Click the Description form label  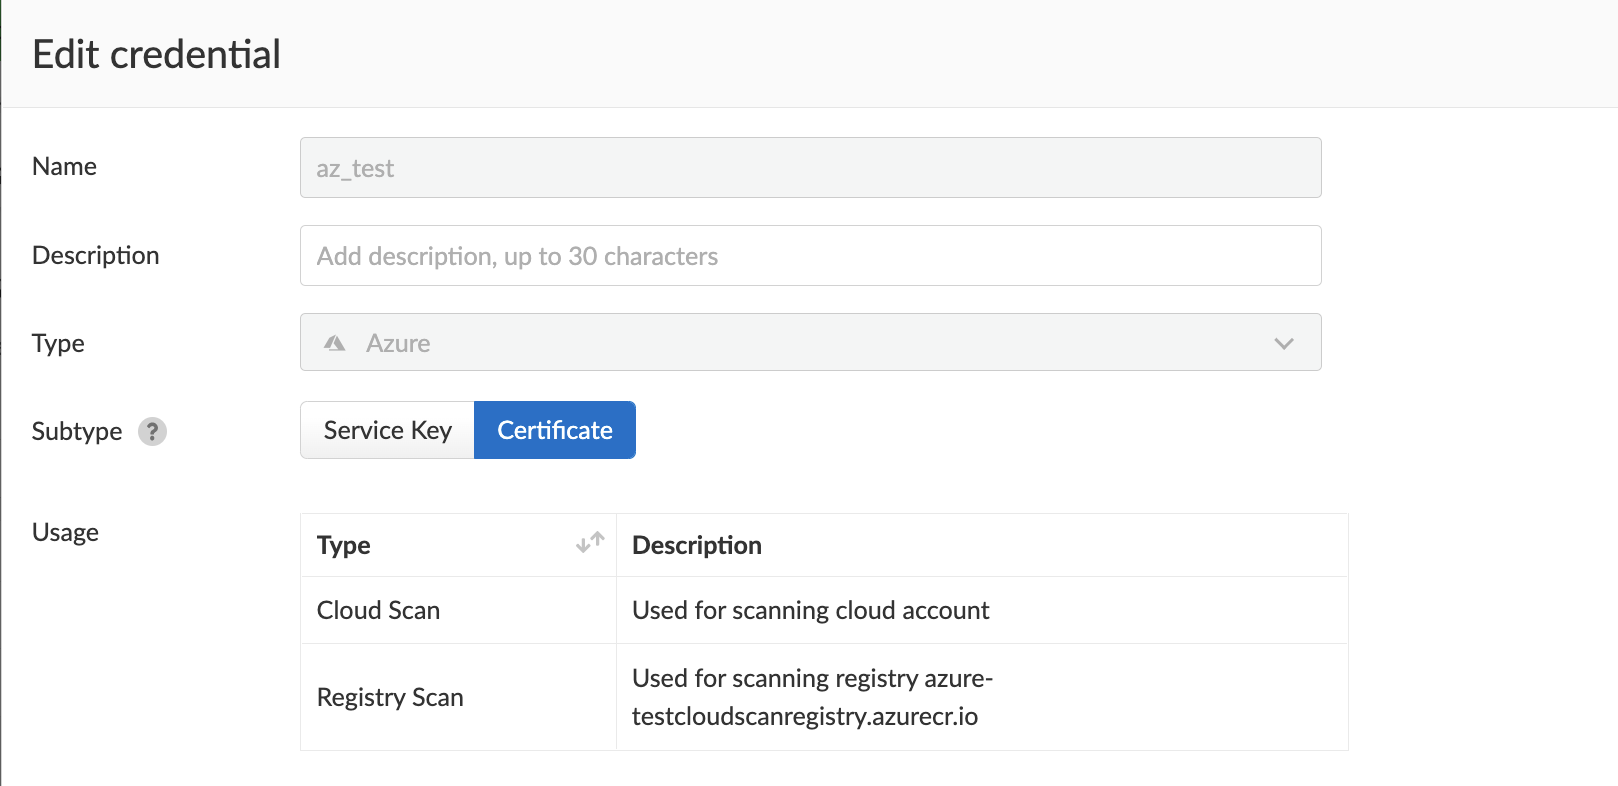pos(95,255)
